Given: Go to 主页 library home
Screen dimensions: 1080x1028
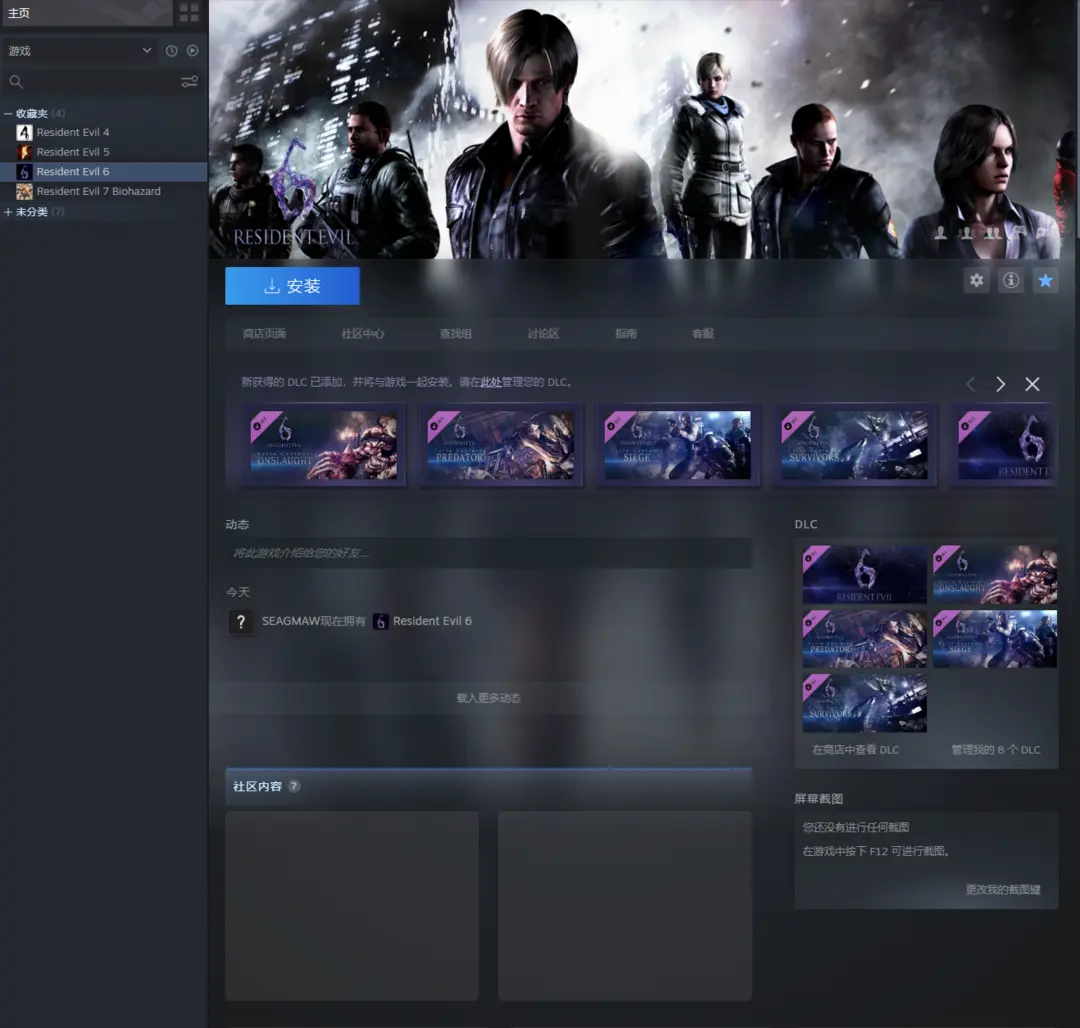Looking at the screenshot, I should [87, 13].
